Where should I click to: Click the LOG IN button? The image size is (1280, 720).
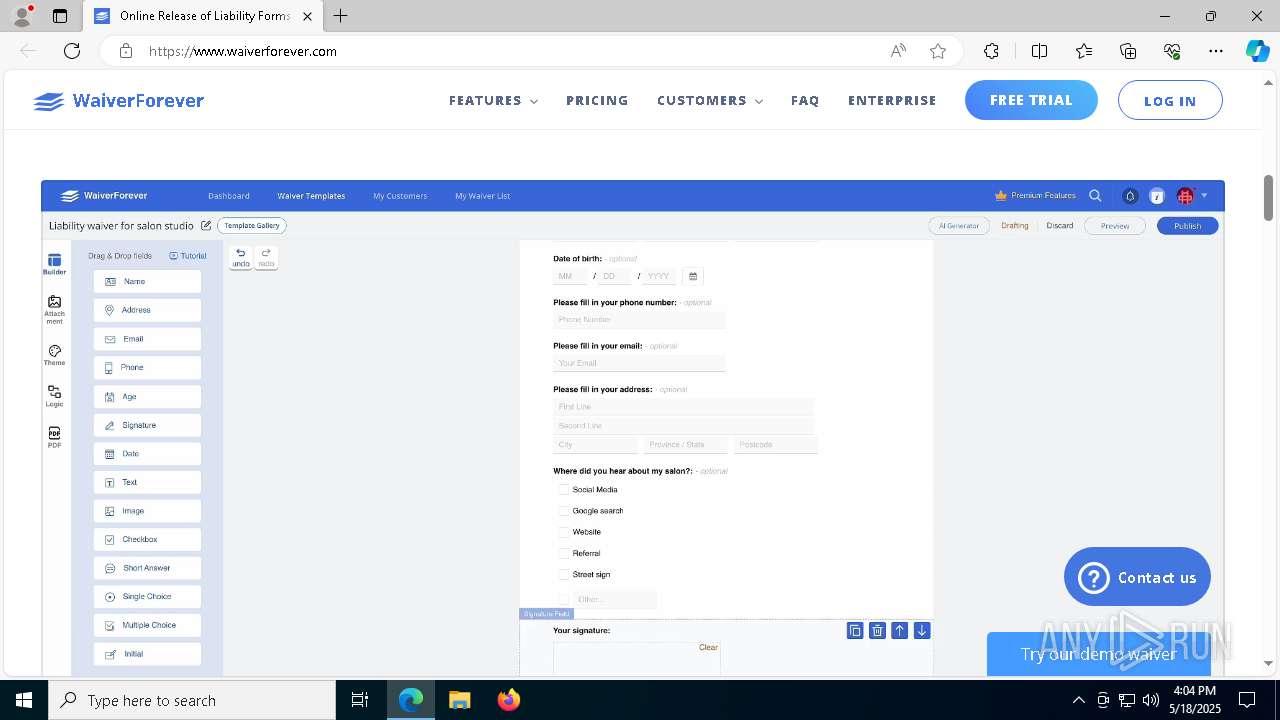[x=1170, y=100]
